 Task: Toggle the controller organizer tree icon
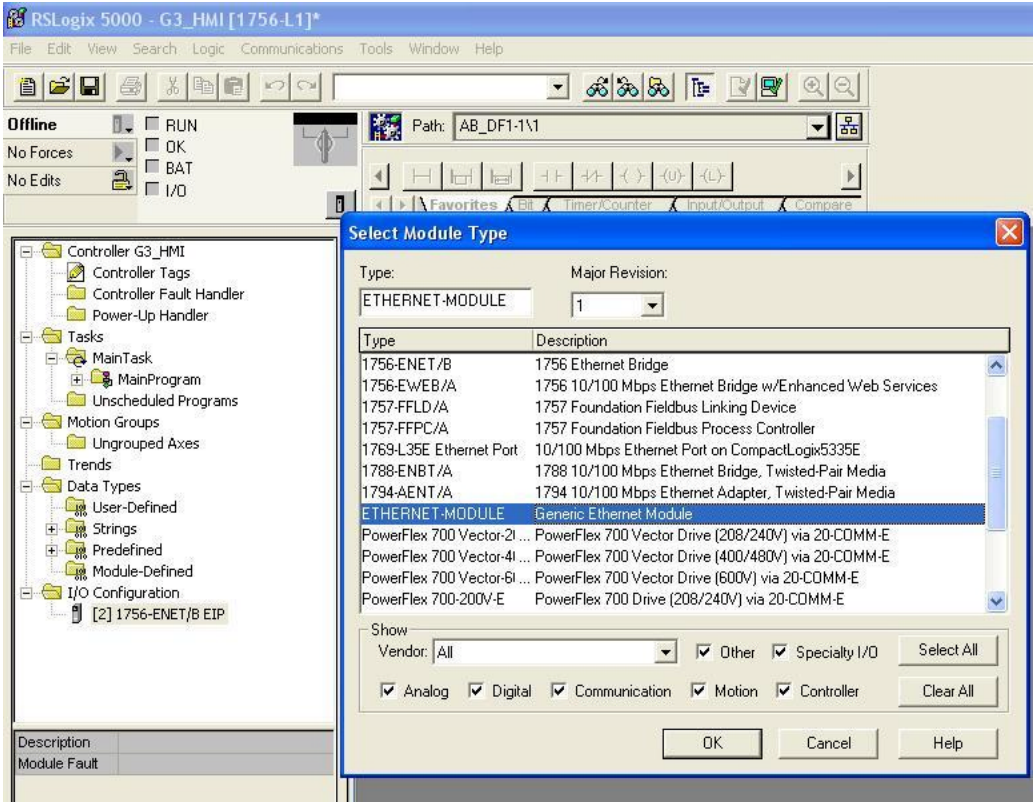[x=700, y=87]
